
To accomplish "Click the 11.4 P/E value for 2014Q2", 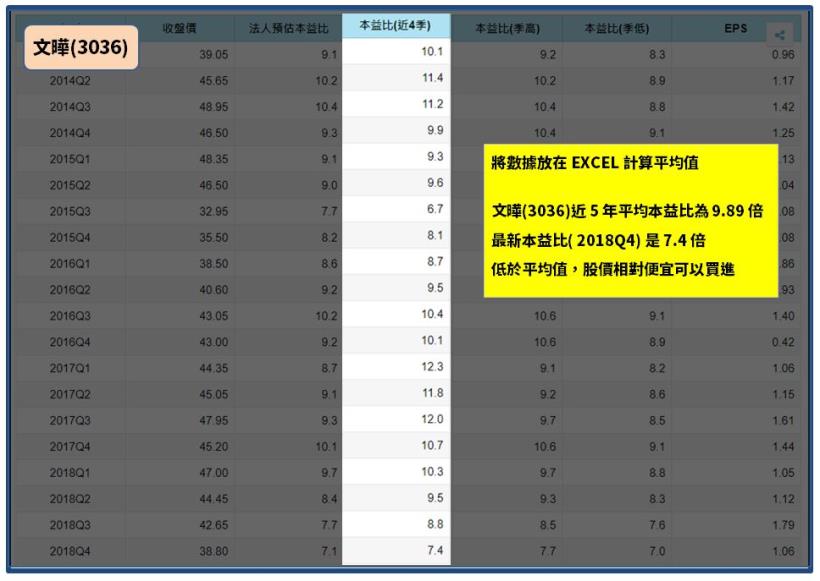I will click(432, 78).
